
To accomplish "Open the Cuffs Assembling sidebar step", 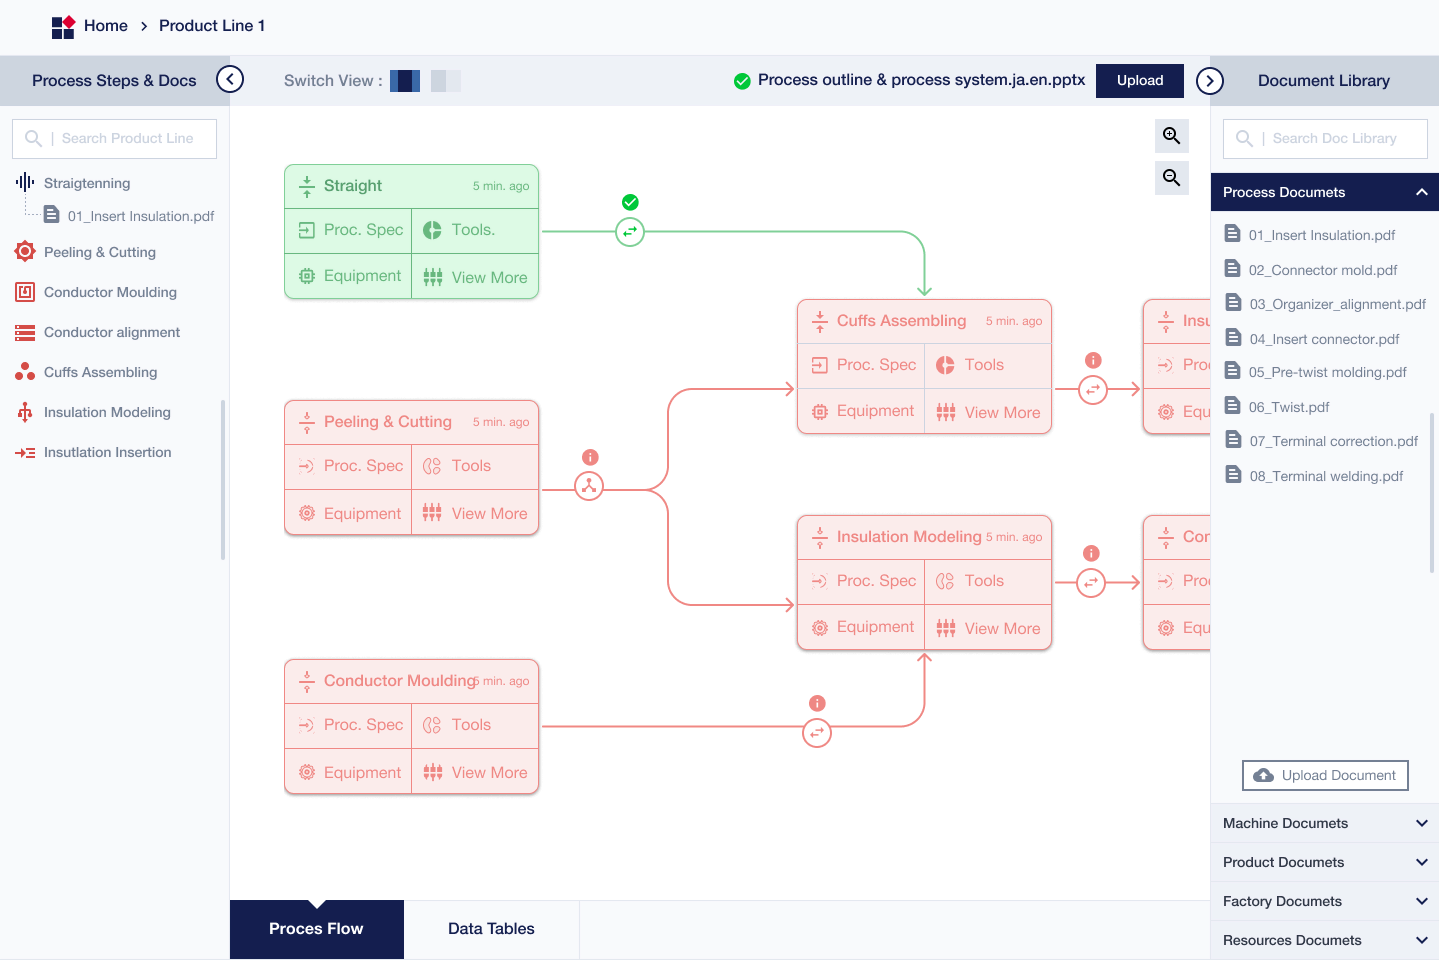I will [x=86, y=372].
